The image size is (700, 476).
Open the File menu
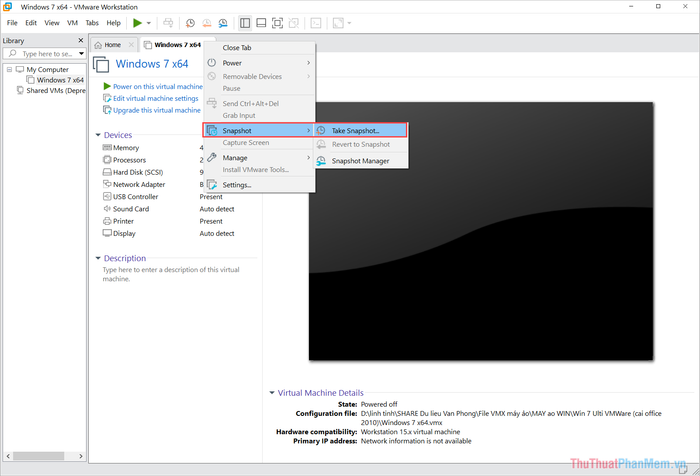point(12,23)
